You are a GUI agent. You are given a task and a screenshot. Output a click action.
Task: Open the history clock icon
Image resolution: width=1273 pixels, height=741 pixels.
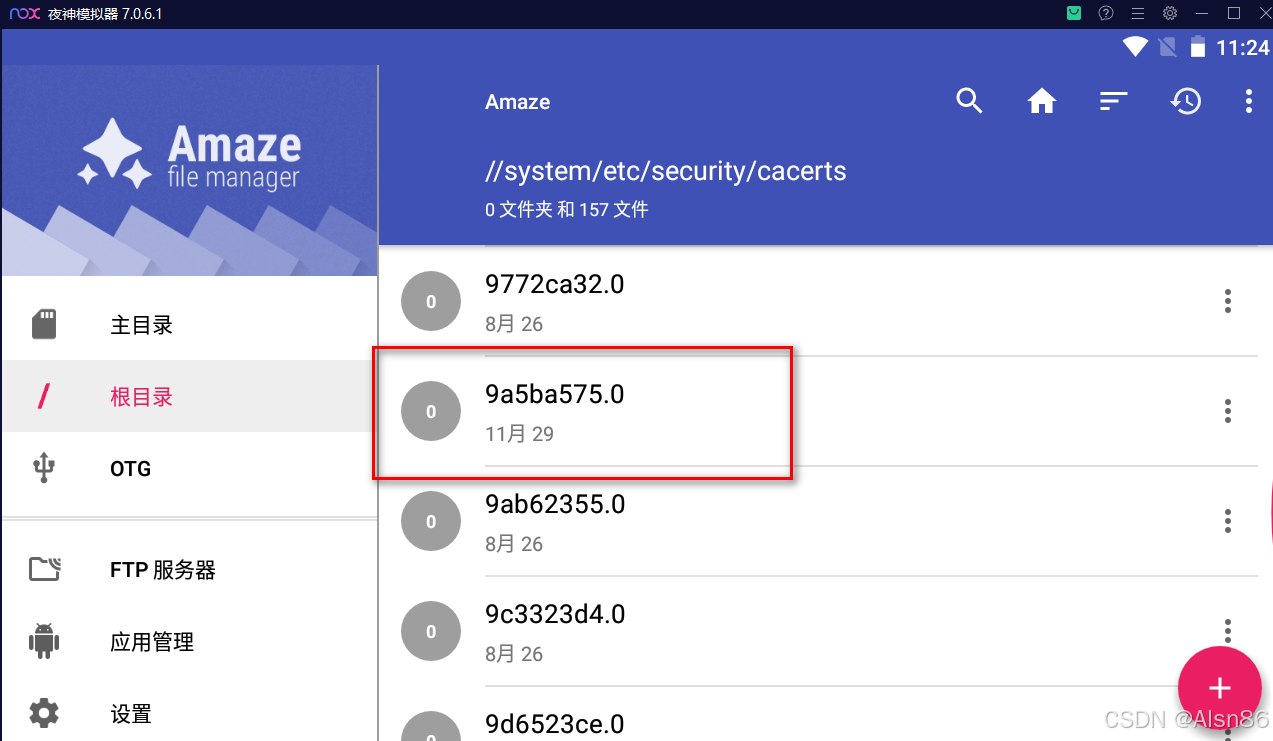[x=1186, y=101]
